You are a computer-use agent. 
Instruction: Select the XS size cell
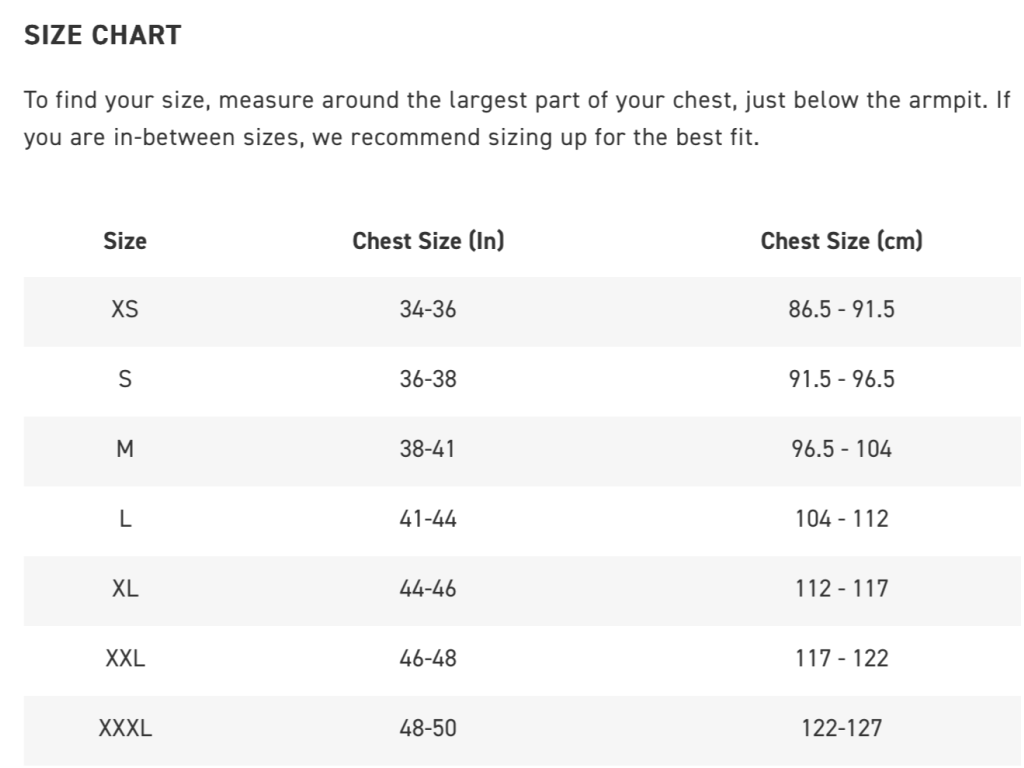point(125,309)
